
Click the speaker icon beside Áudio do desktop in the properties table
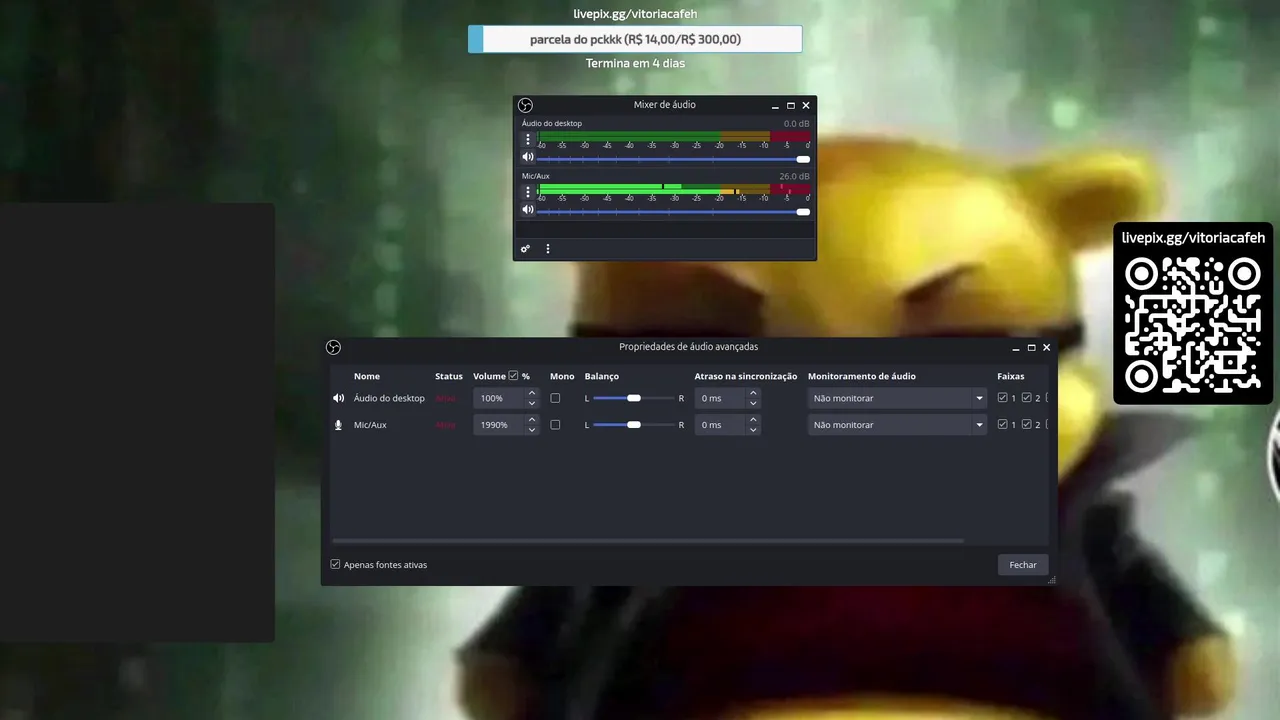pyautogui.click(x=338, y=398)
